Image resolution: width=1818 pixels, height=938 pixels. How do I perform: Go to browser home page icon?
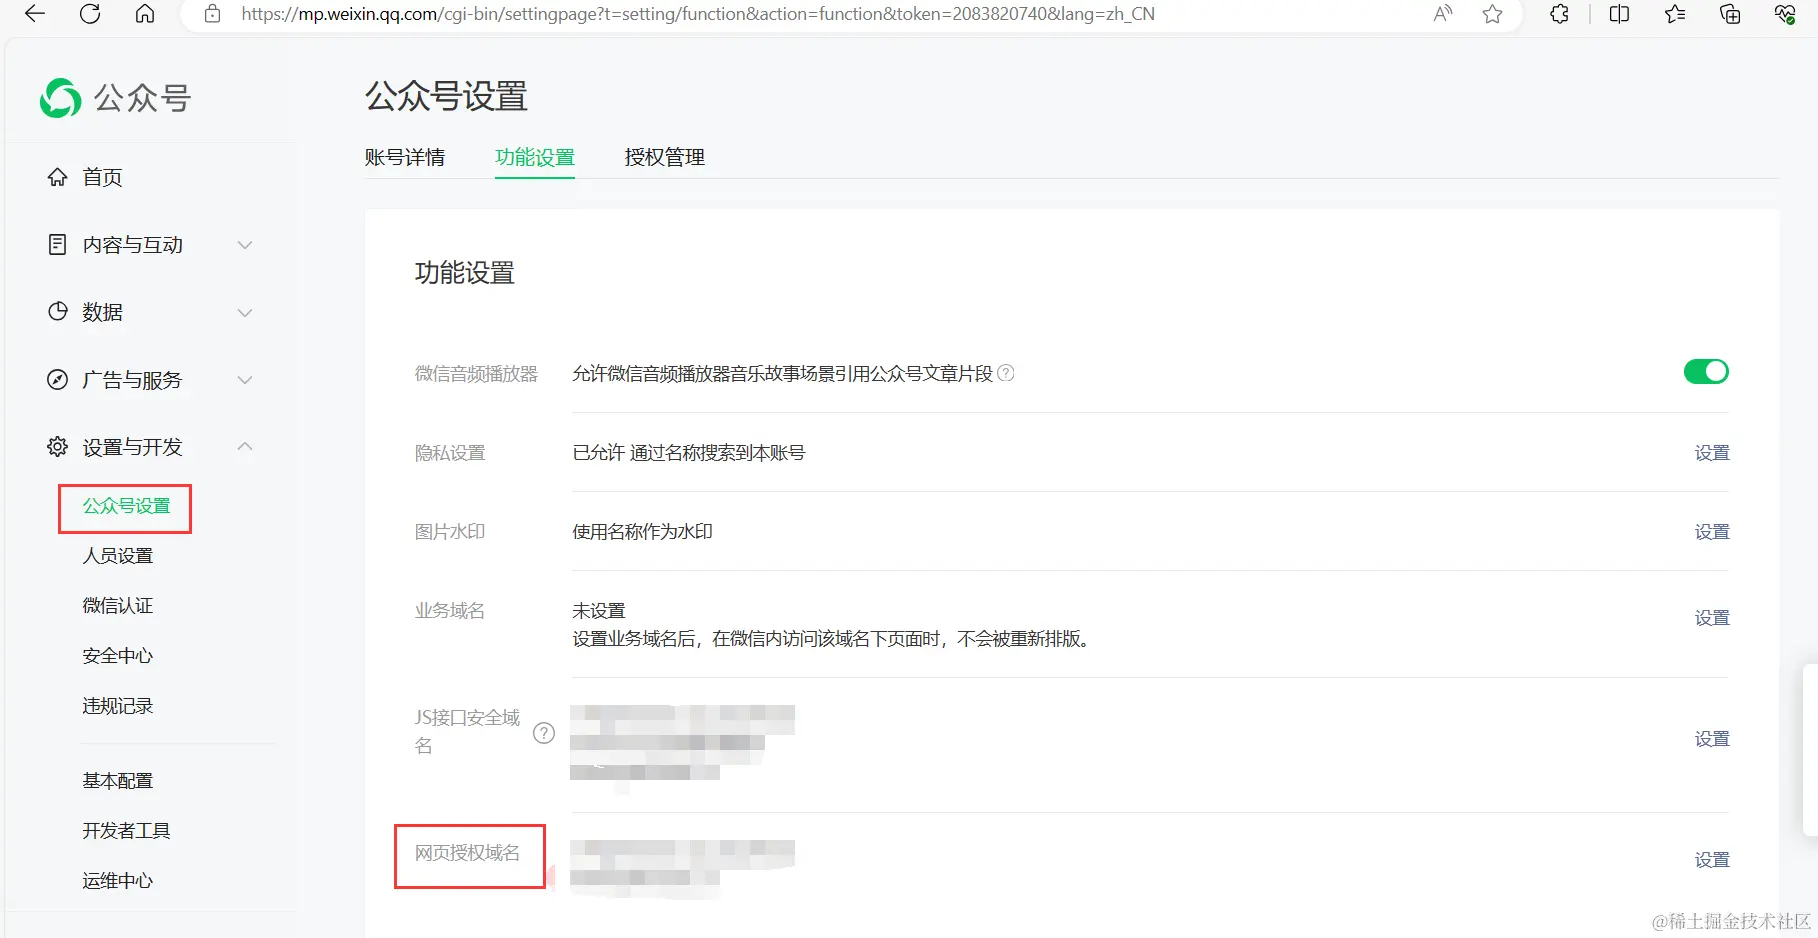(145, 14)
